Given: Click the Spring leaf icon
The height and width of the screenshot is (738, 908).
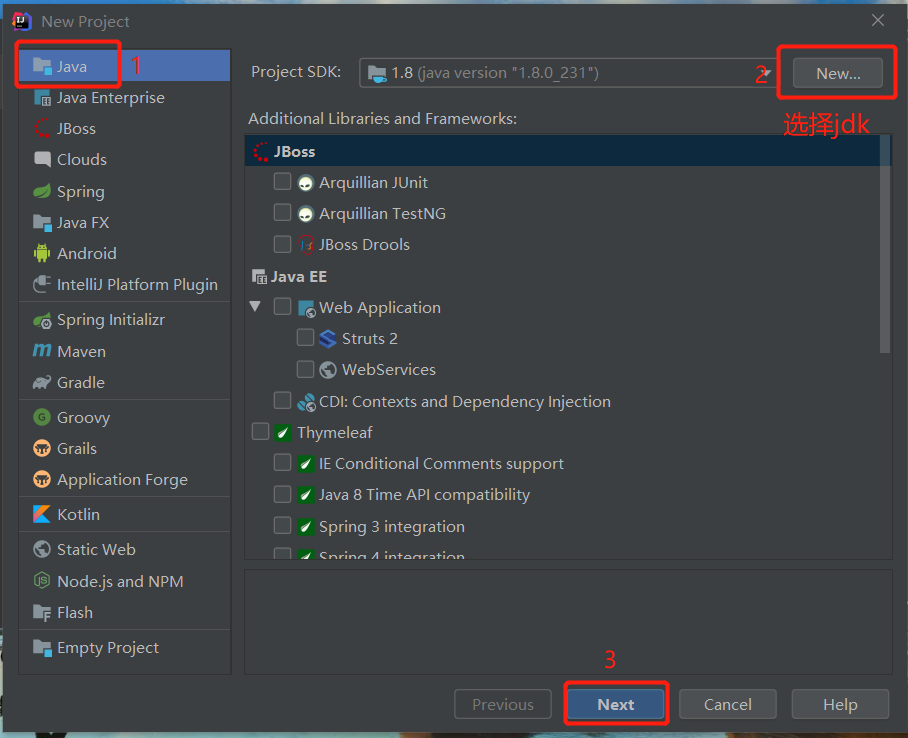Looking at the screenshot, I should pos(42,191).
